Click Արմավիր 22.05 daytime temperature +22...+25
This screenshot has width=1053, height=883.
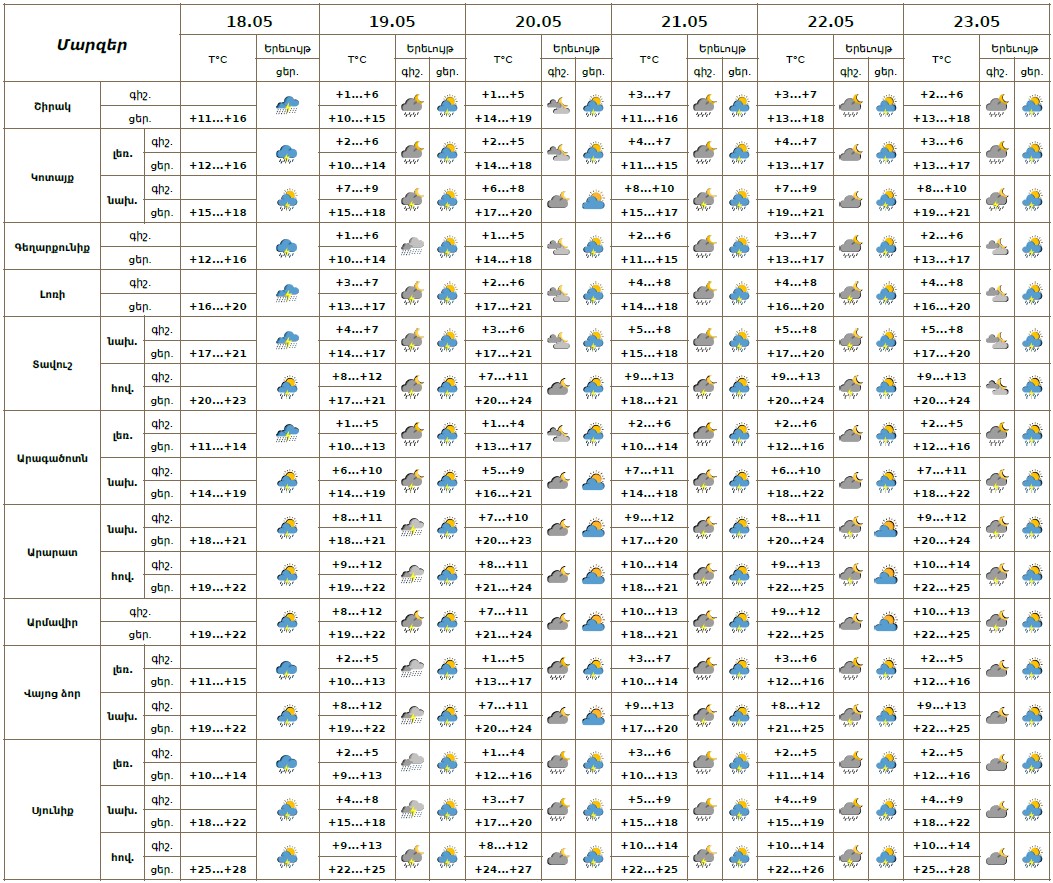pos(796,634)
